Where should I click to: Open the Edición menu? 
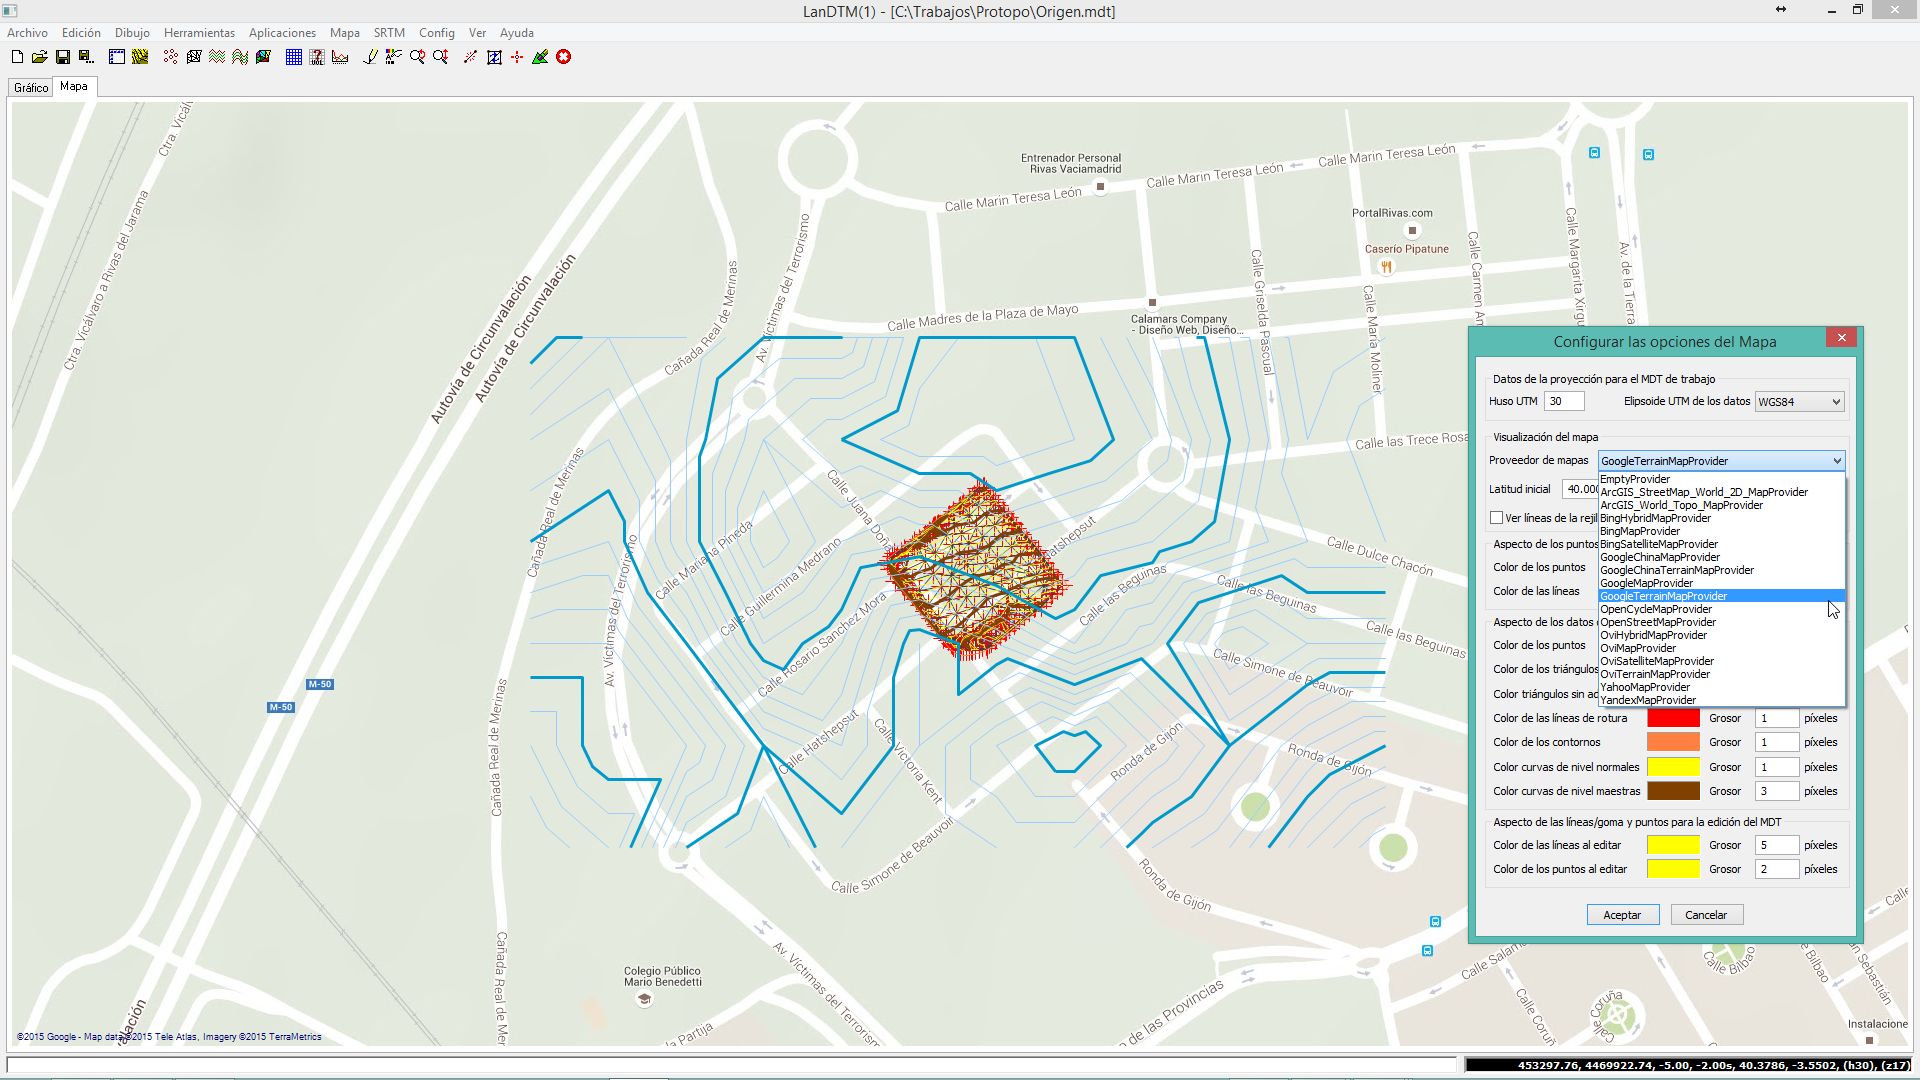81,33
